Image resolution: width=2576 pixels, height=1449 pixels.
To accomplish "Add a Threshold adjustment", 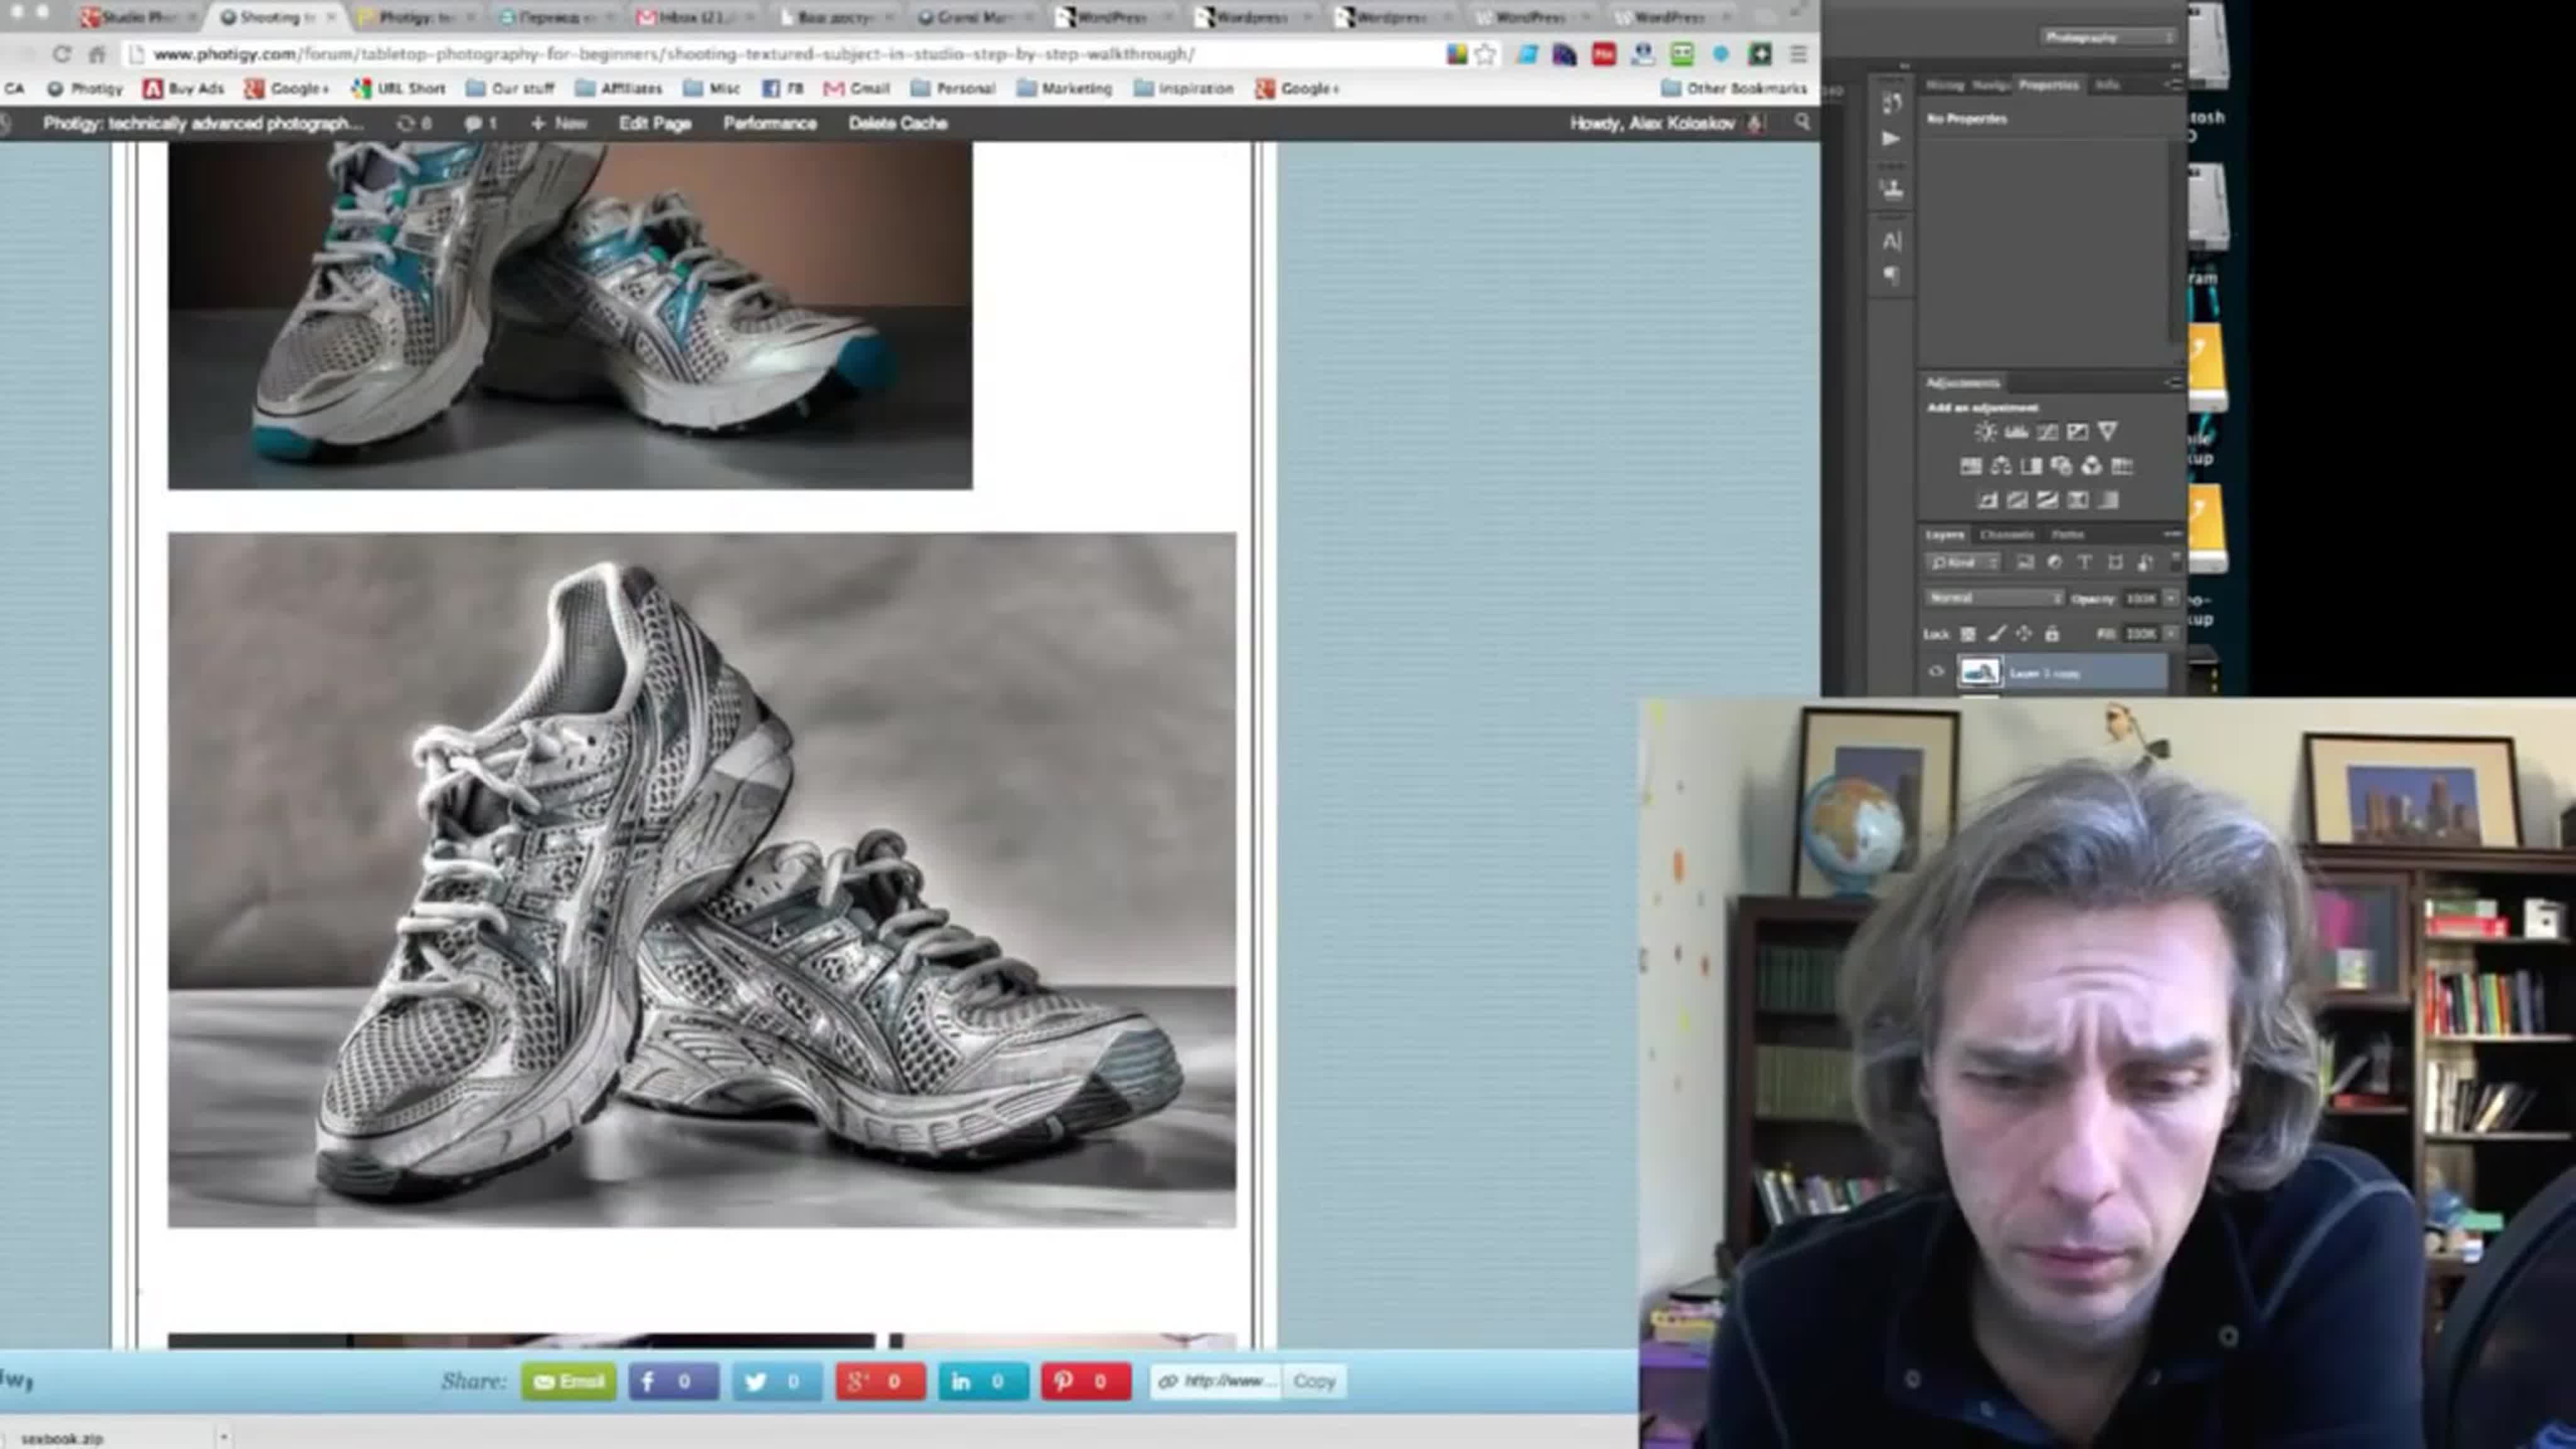I will [x=2047, y=500].
